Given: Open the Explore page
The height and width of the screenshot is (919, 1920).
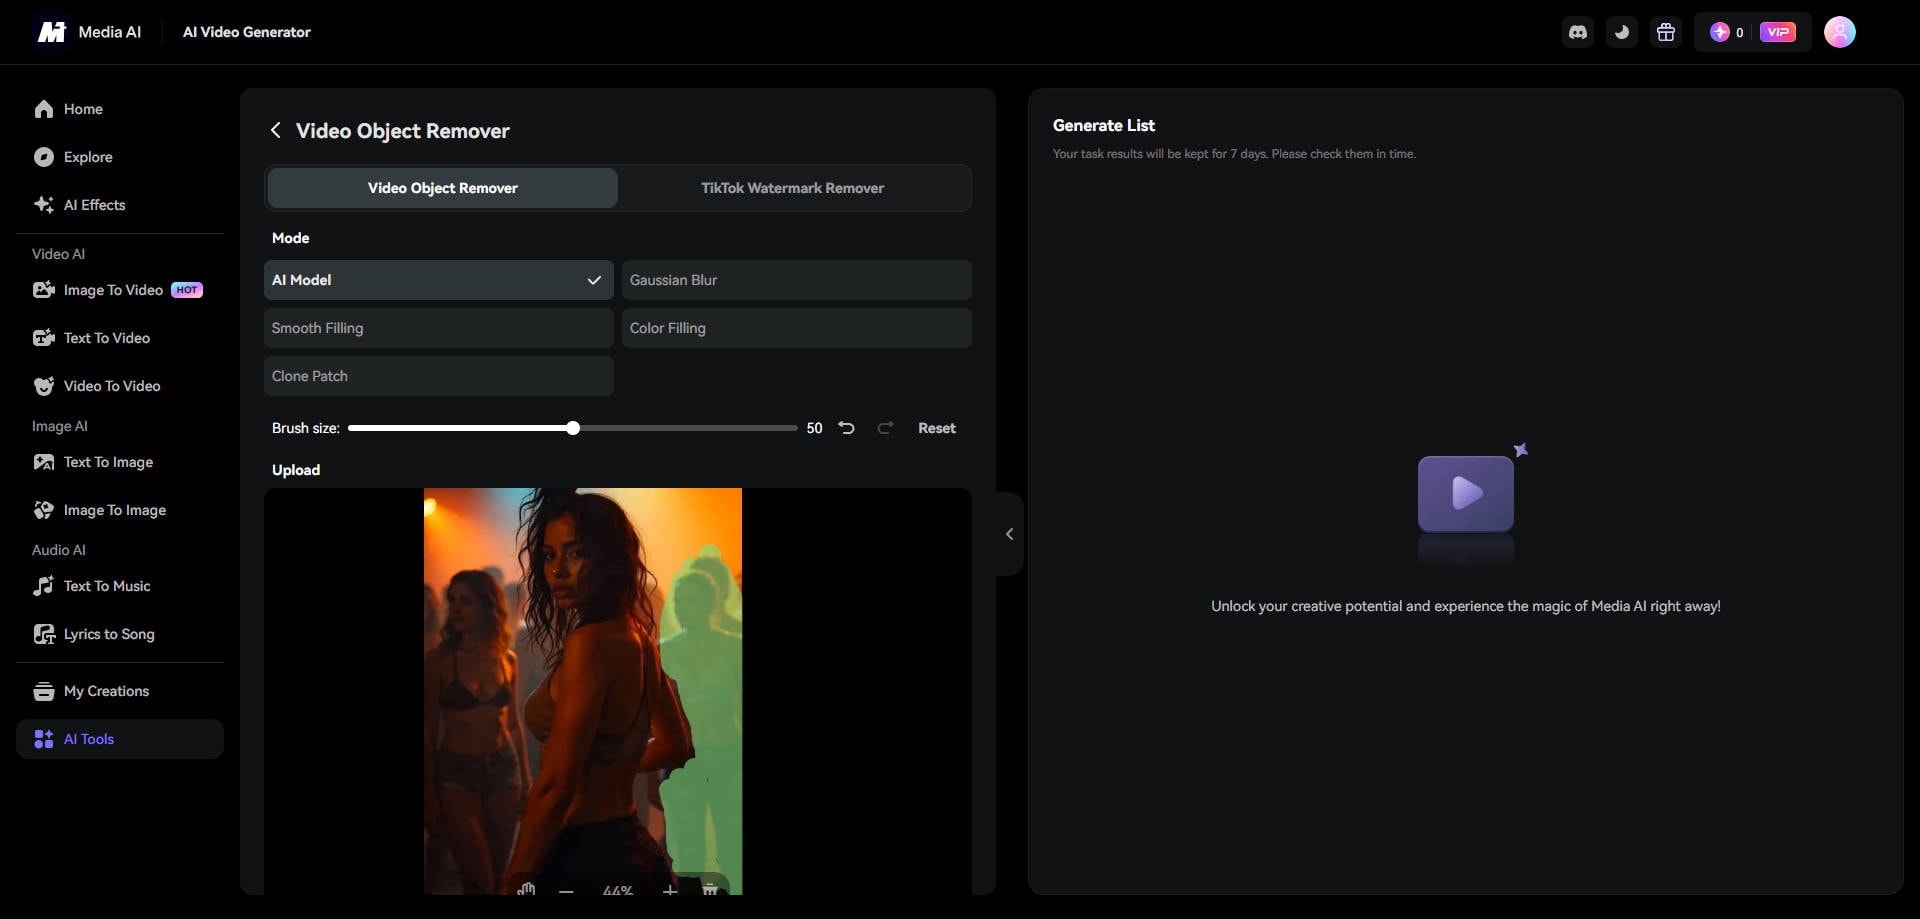Looking at the screenshot, I should pos(120,157).
